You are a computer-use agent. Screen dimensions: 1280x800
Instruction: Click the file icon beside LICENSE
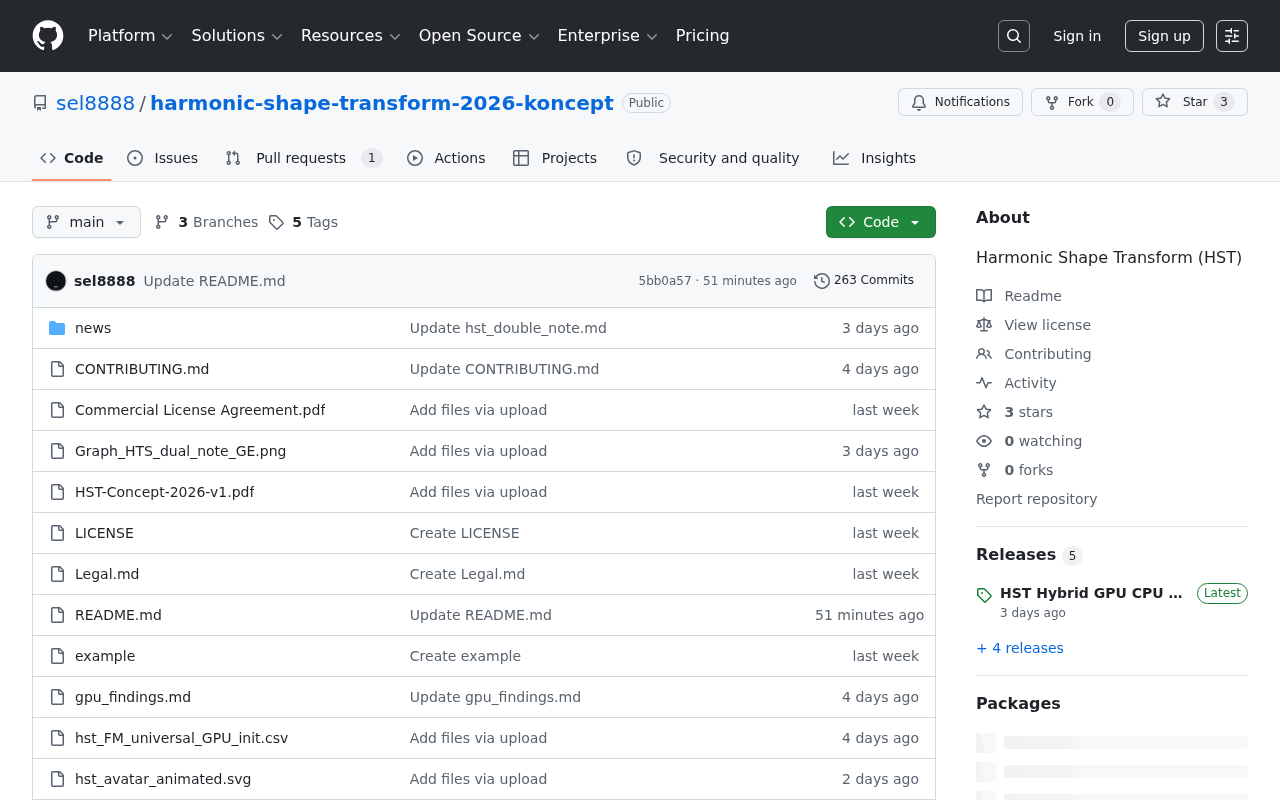coord(57,533)
